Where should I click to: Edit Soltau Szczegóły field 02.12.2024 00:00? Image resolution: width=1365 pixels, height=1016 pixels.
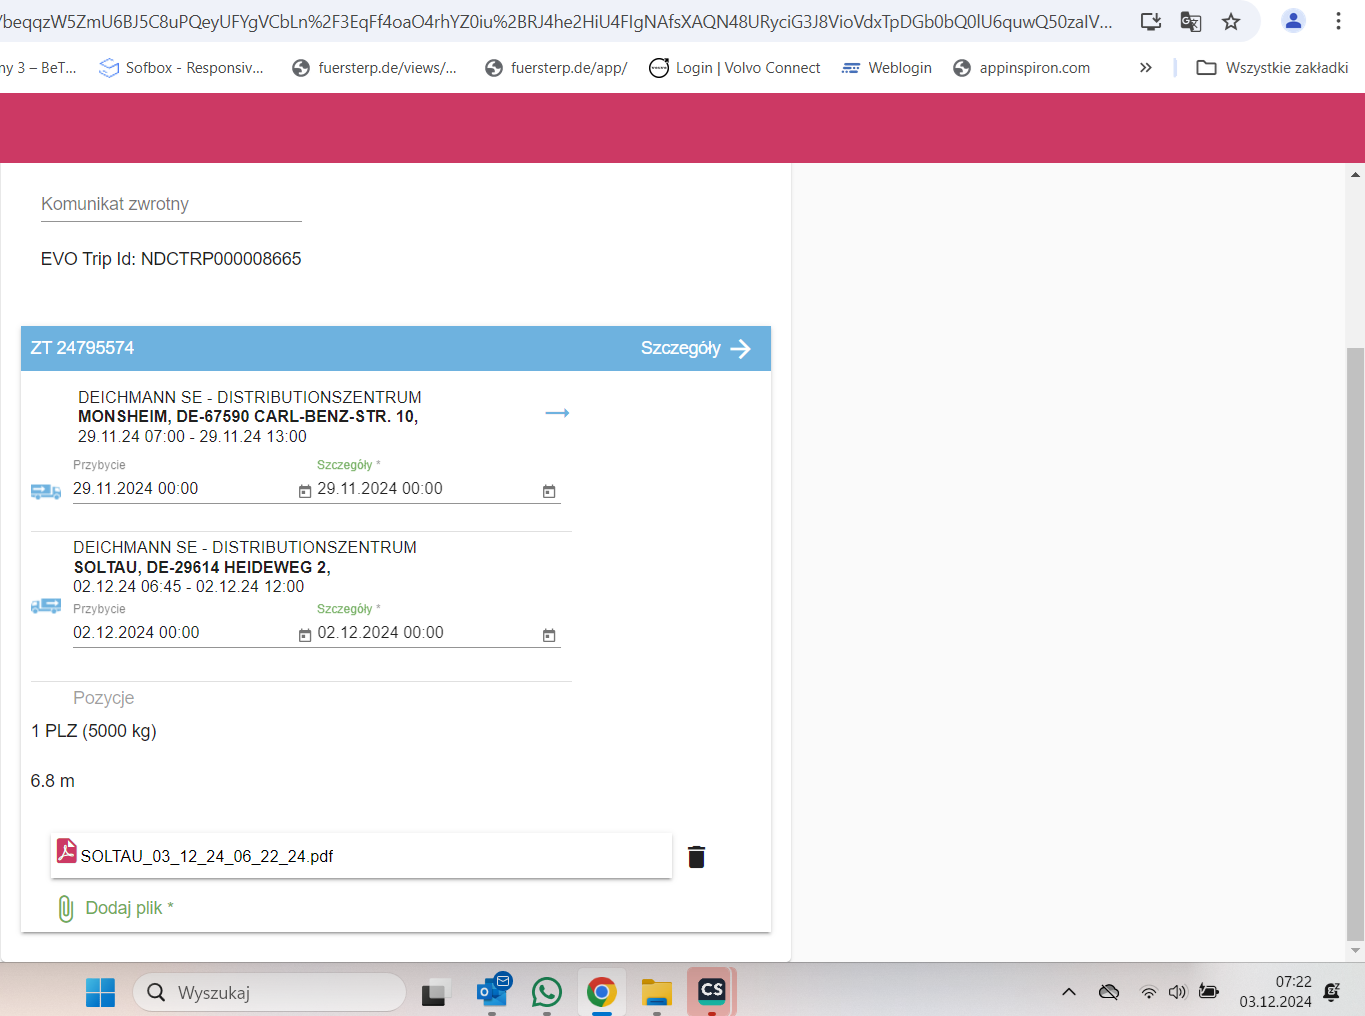pyautogui.click(x=428, y=633)
